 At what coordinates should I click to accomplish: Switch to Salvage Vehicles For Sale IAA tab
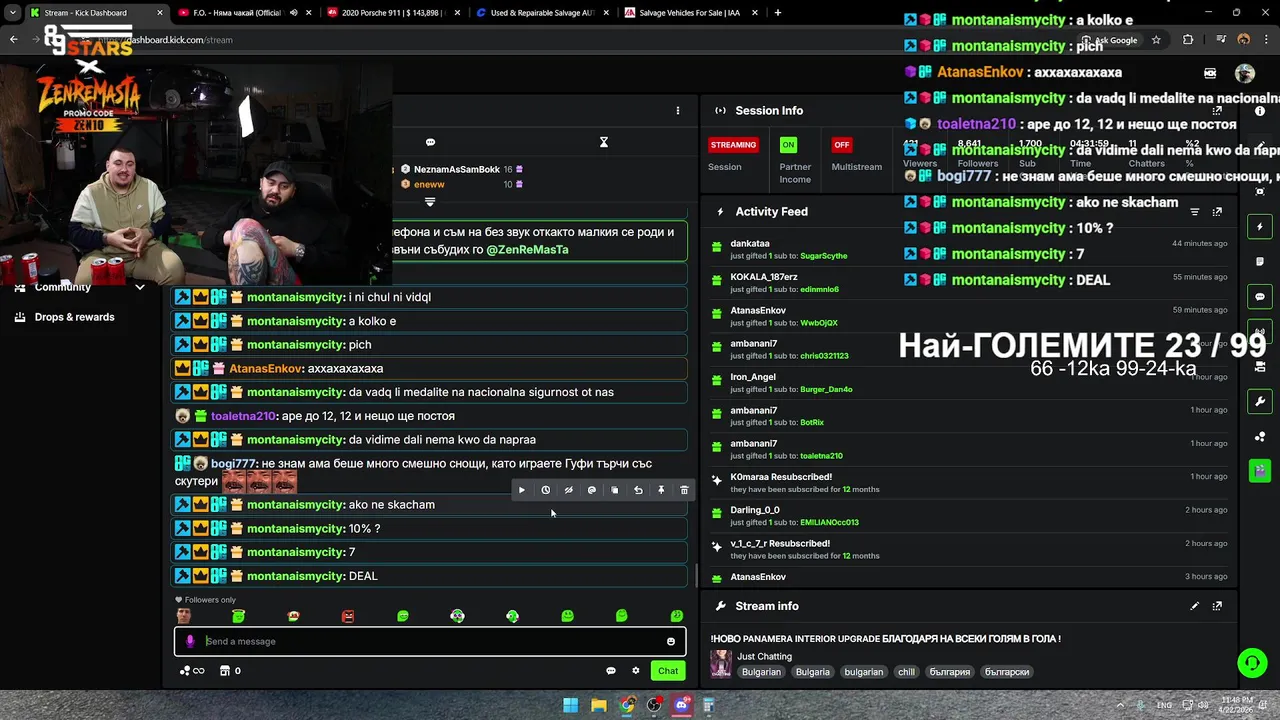click(x=685, y=13)
